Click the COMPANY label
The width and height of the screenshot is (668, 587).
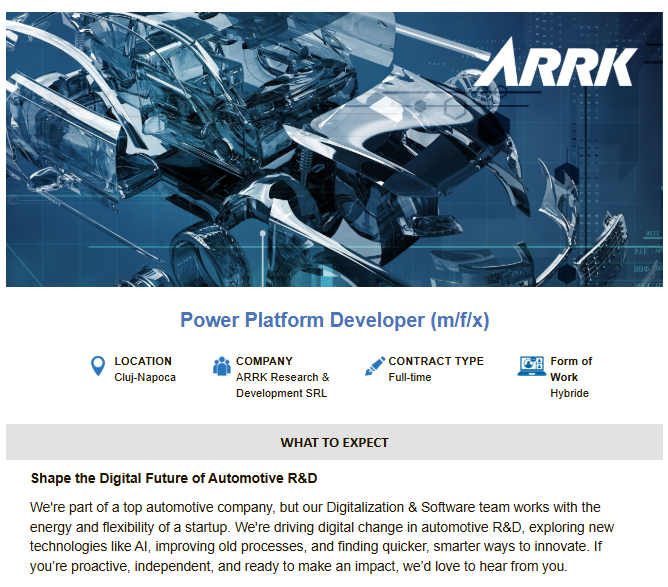(264, 361)
